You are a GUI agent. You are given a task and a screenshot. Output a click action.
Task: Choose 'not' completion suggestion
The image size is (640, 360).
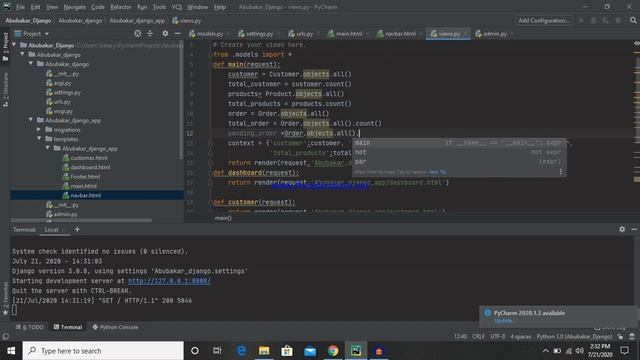click(459, 152)
